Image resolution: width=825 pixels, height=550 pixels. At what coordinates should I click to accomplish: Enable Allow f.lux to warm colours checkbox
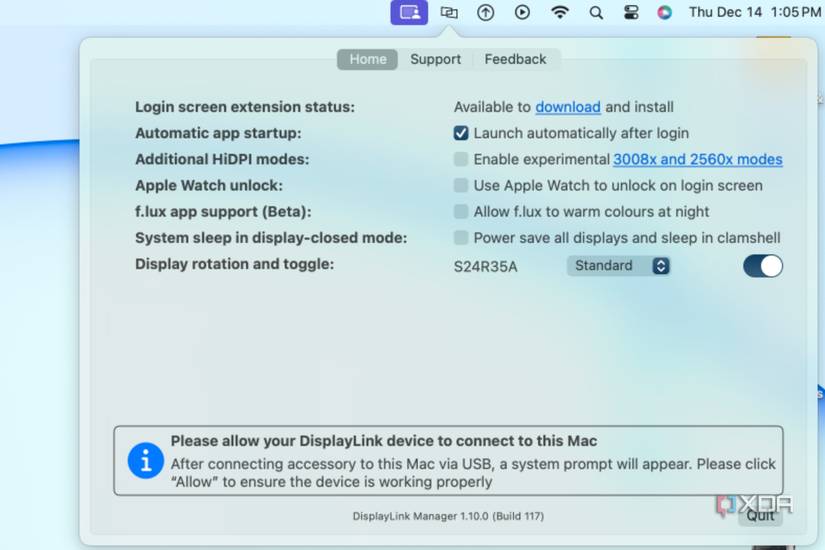461,212
